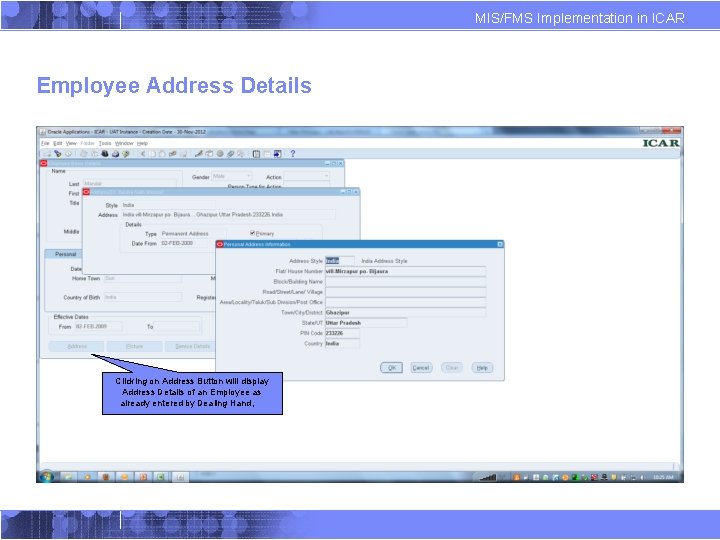Viewport: 720px width, 540px height.
Task: Click the Address button in employee window
Action: point(76,346)
